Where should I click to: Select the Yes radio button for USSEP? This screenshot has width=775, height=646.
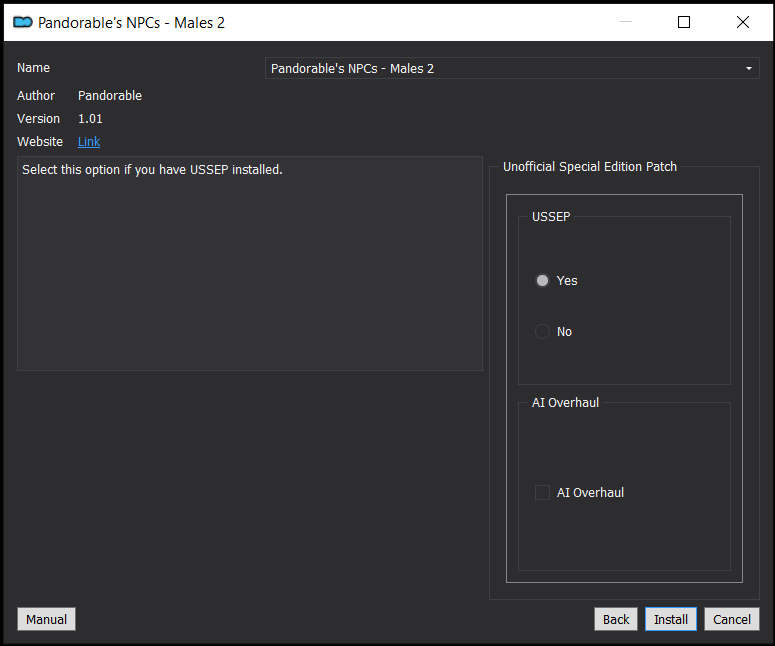[x=543, y=281]
